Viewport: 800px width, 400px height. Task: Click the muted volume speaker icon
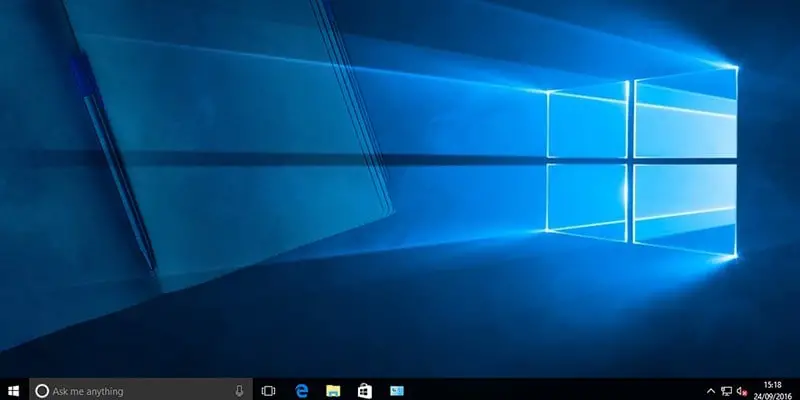pyautogui.click(x=742, y=391)
